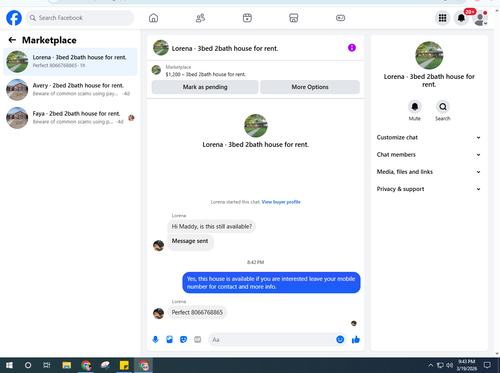Click the chat header title Lorena 3bed 2bath
Screen dimensions: 500x373
point(225,48)
